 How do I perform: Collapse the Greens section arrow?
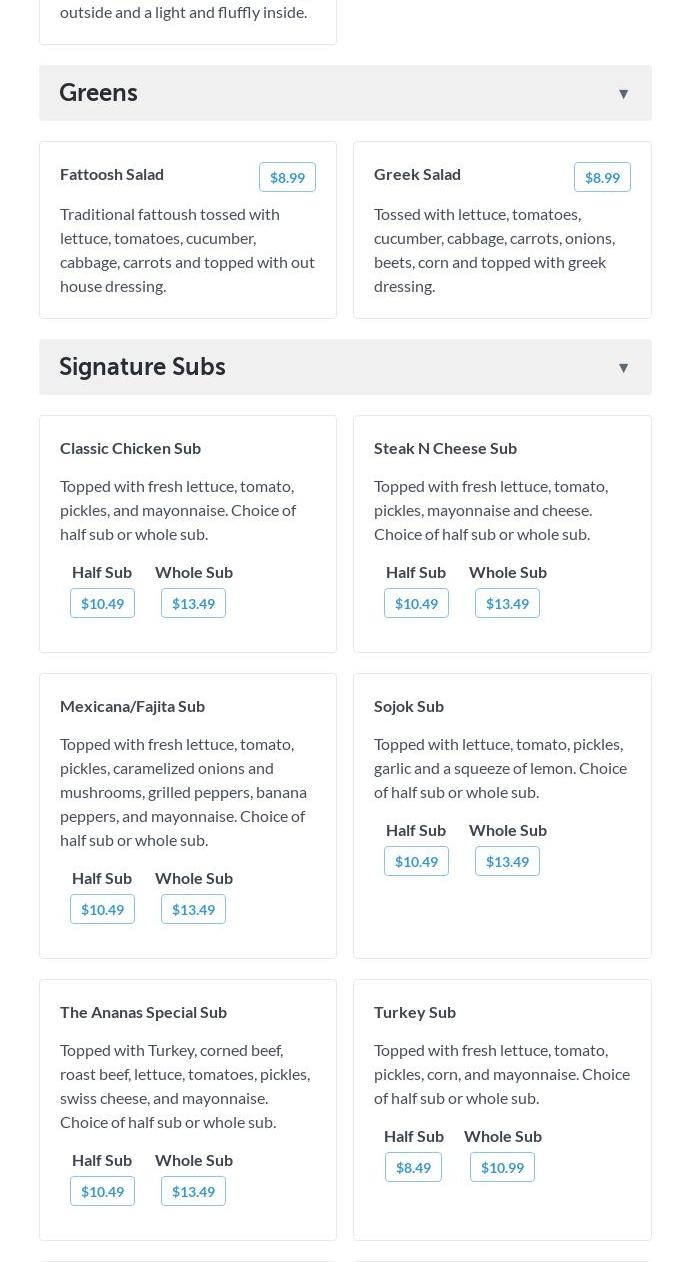623,94
